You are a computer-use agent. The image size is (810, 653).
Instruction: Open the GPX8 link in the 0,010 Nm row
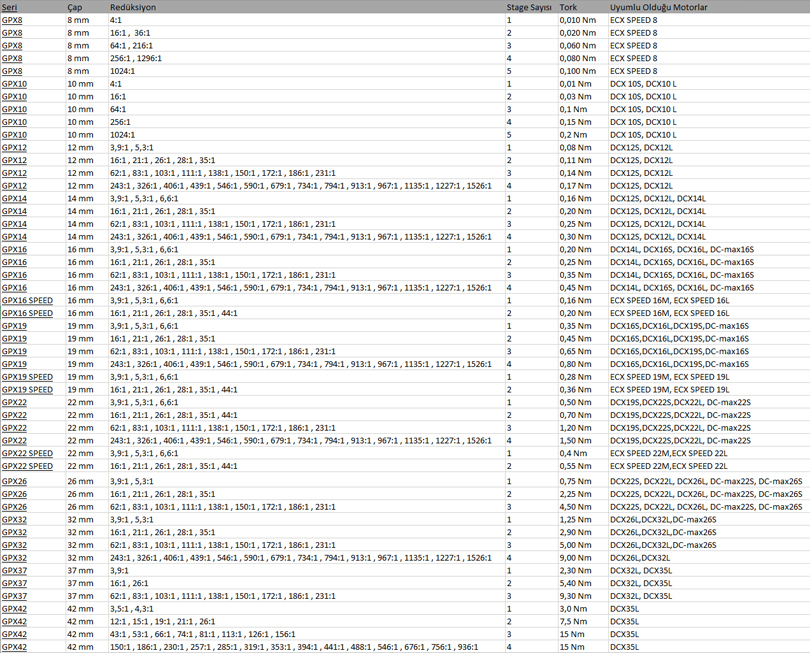tap(12, 20)
